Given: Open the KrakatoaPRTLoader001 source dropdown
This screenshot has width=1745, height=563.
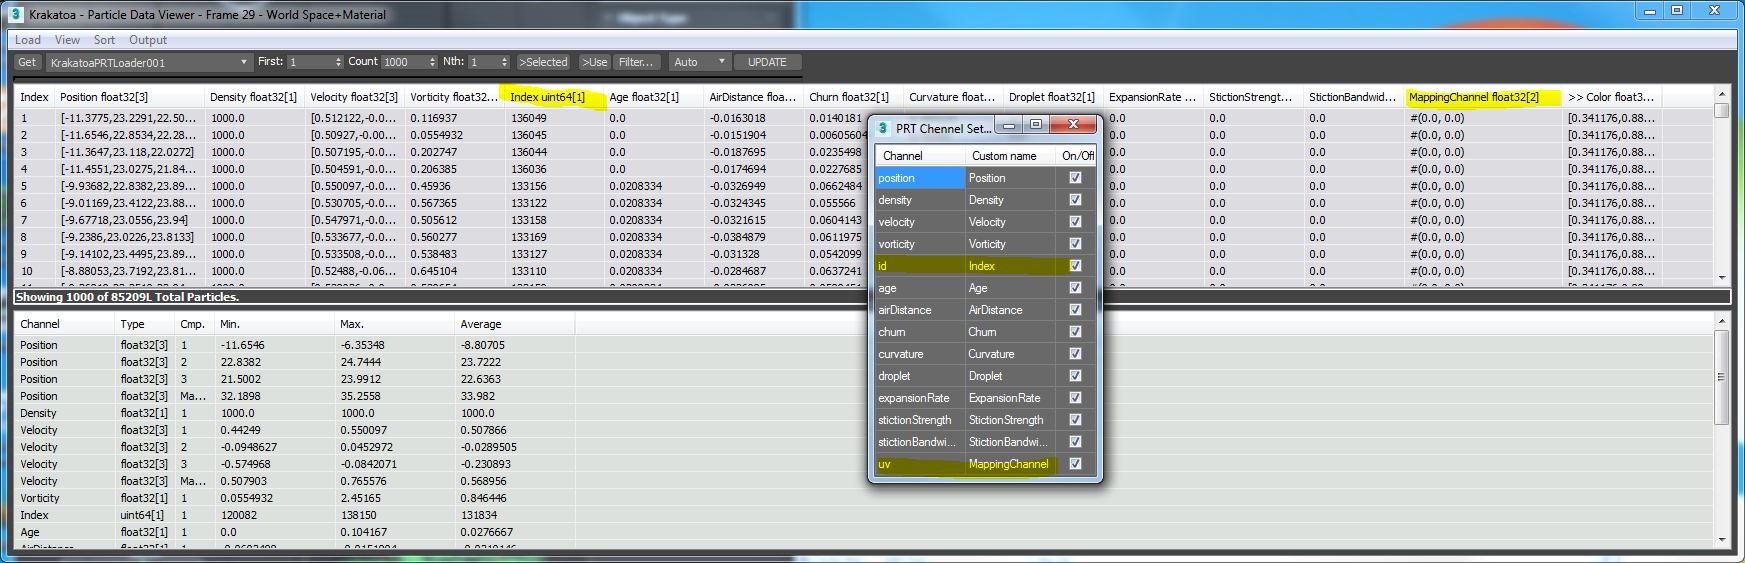Looking at the screenshot, I should (x=148, y=62).
